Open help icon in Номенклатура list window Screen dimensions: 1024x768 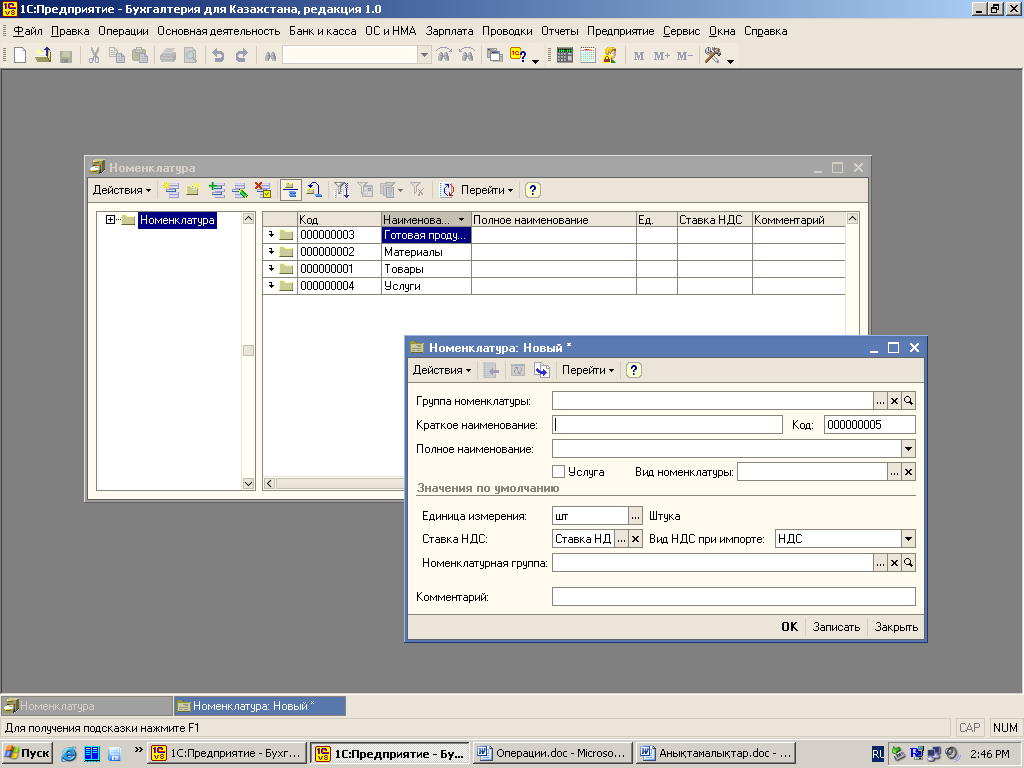click(532, 190)
